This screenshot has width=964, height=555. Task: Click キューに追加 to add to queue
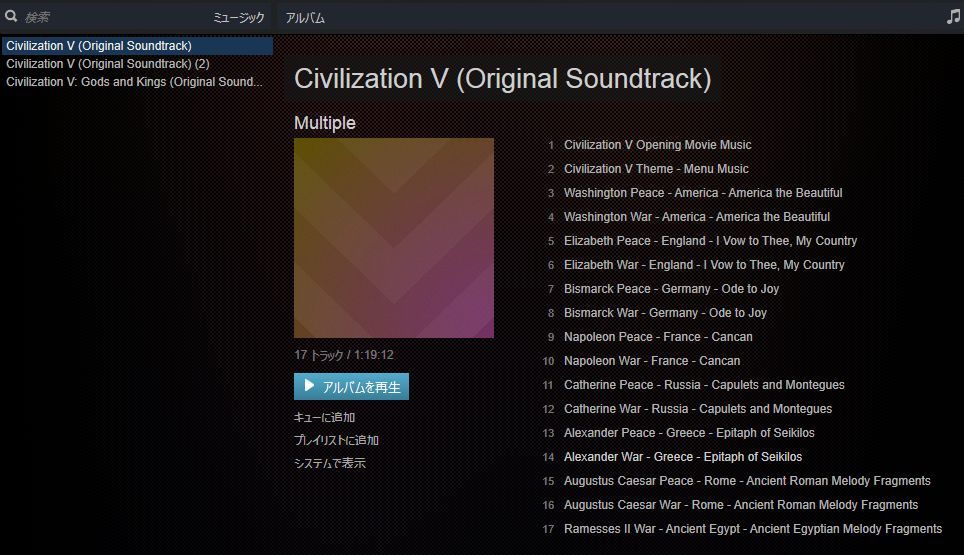tap(324, 417)
